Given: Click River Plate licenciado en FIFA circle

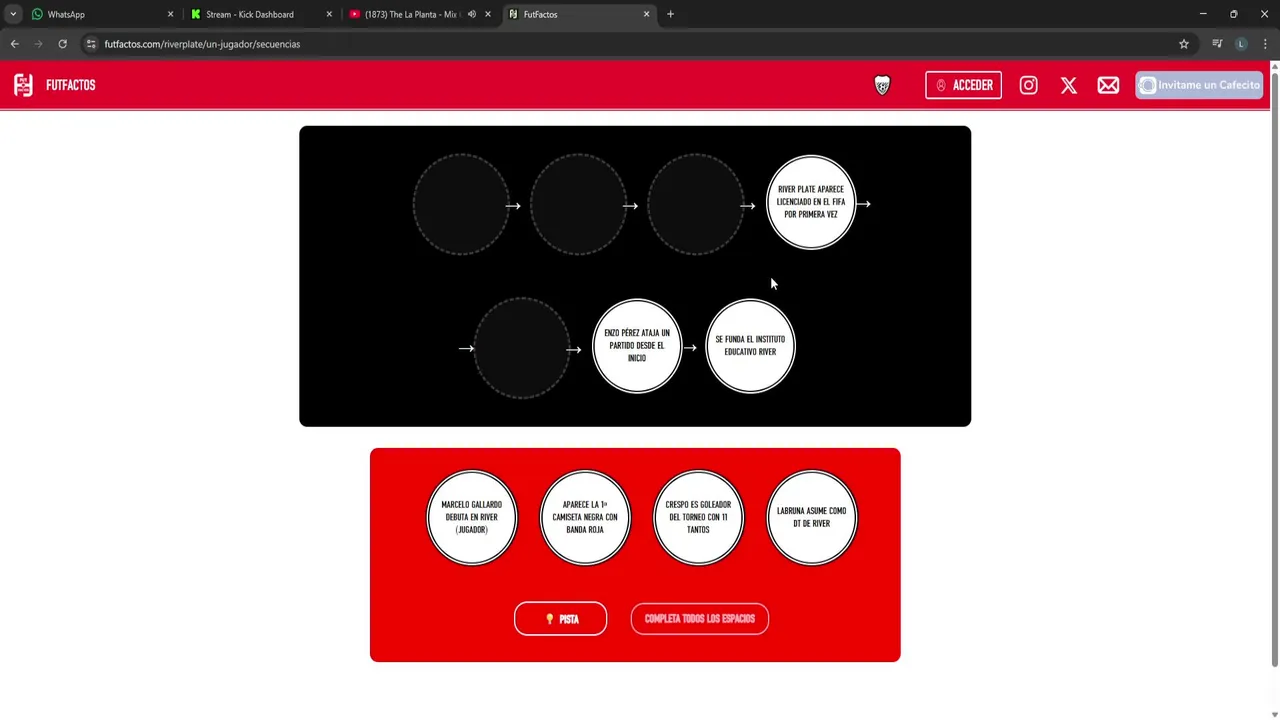Looking at the screenshot, I should [x=811, y=202].
